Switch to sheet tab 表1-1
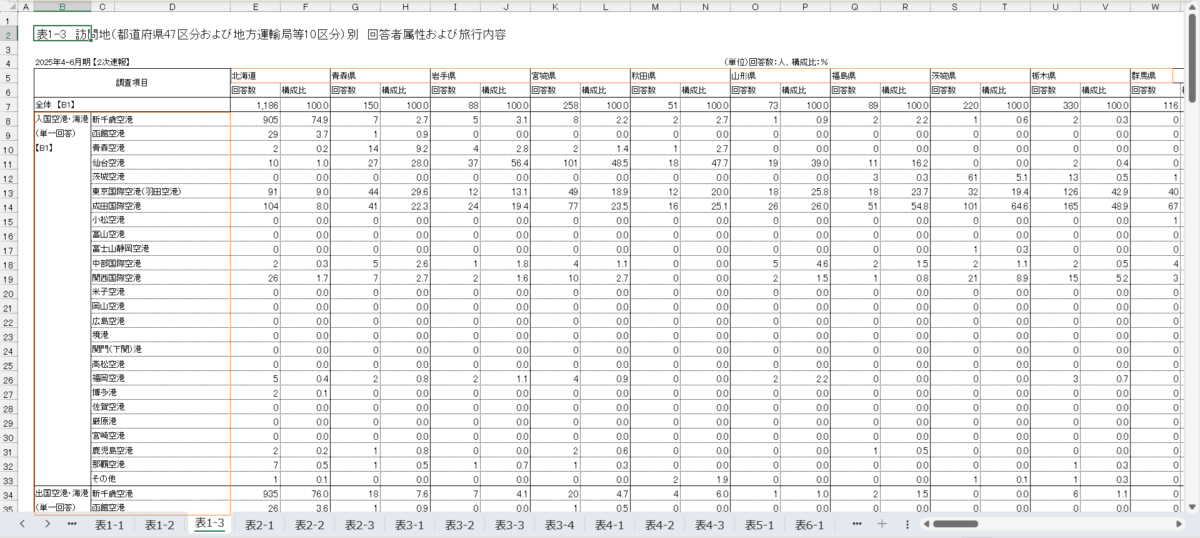Viewport: 1200px width, 538px height. [109, 524]
